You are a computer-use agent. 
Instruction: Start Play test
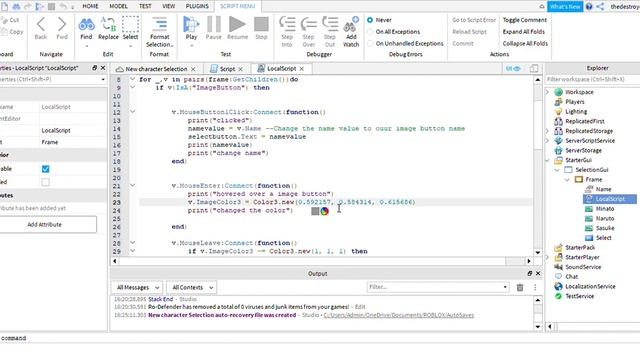191,24
